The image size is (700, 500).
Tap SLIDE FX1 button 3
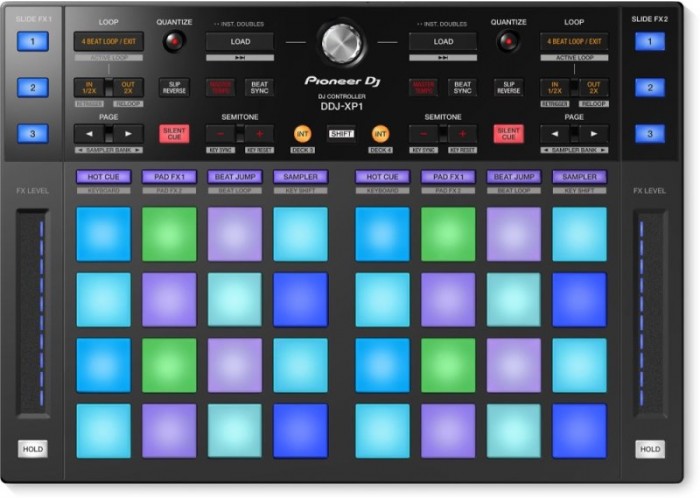33,133
